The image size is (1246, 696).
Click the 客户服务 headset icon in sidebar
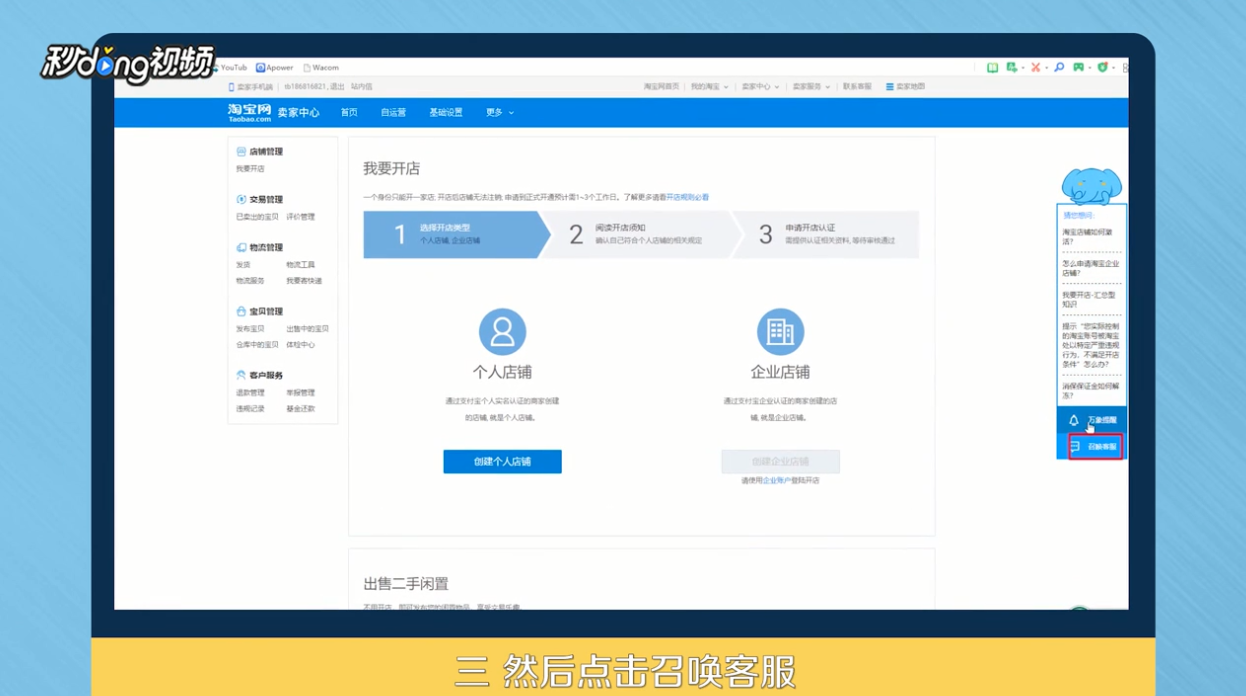[241, 376]
